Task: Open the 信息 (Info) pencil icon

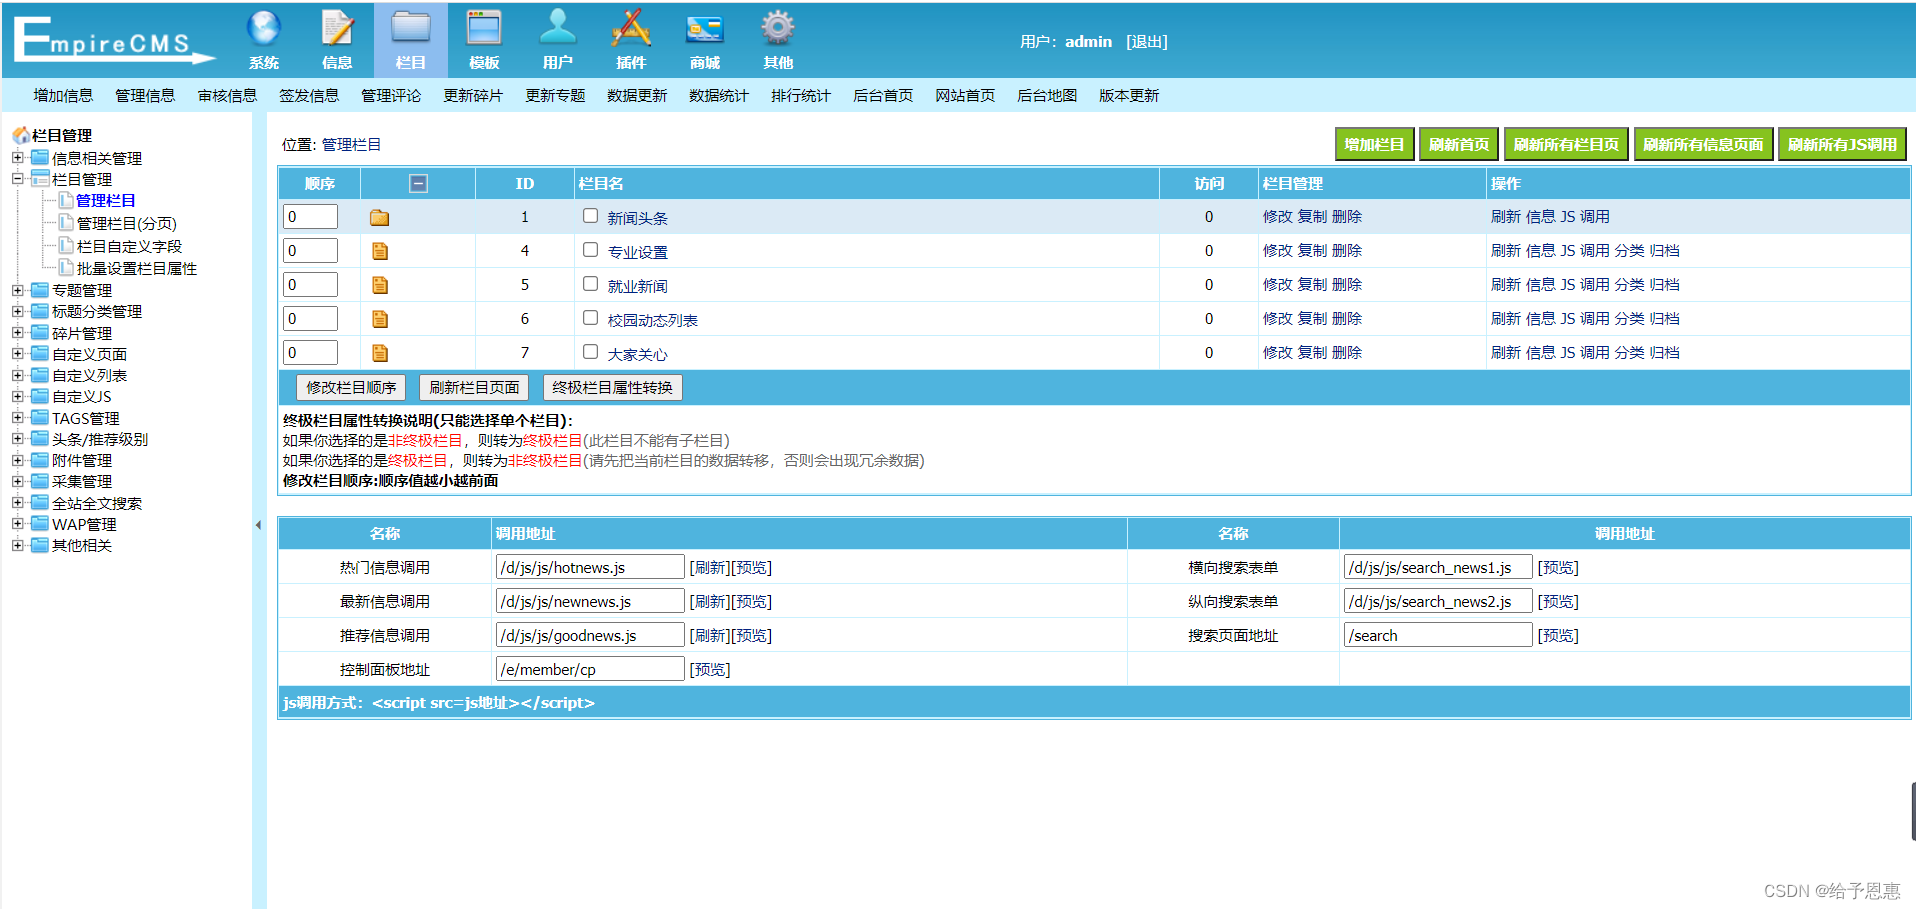Action: [337, 28]
